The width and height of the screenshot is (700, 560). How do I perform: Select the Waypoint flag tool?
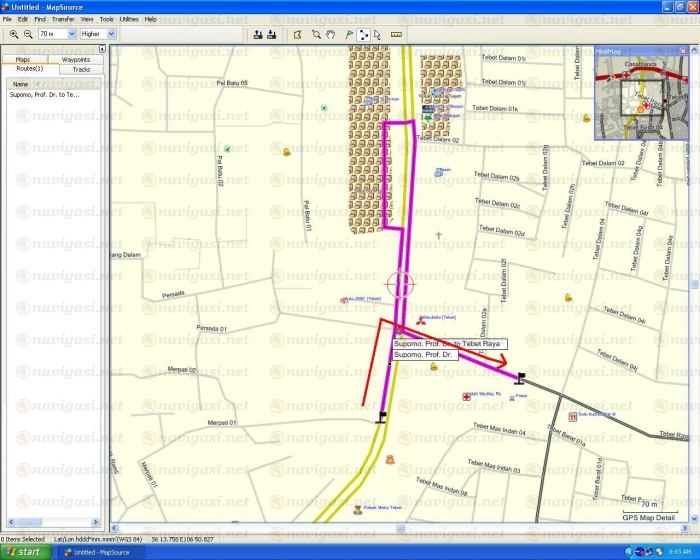point(349,34)
